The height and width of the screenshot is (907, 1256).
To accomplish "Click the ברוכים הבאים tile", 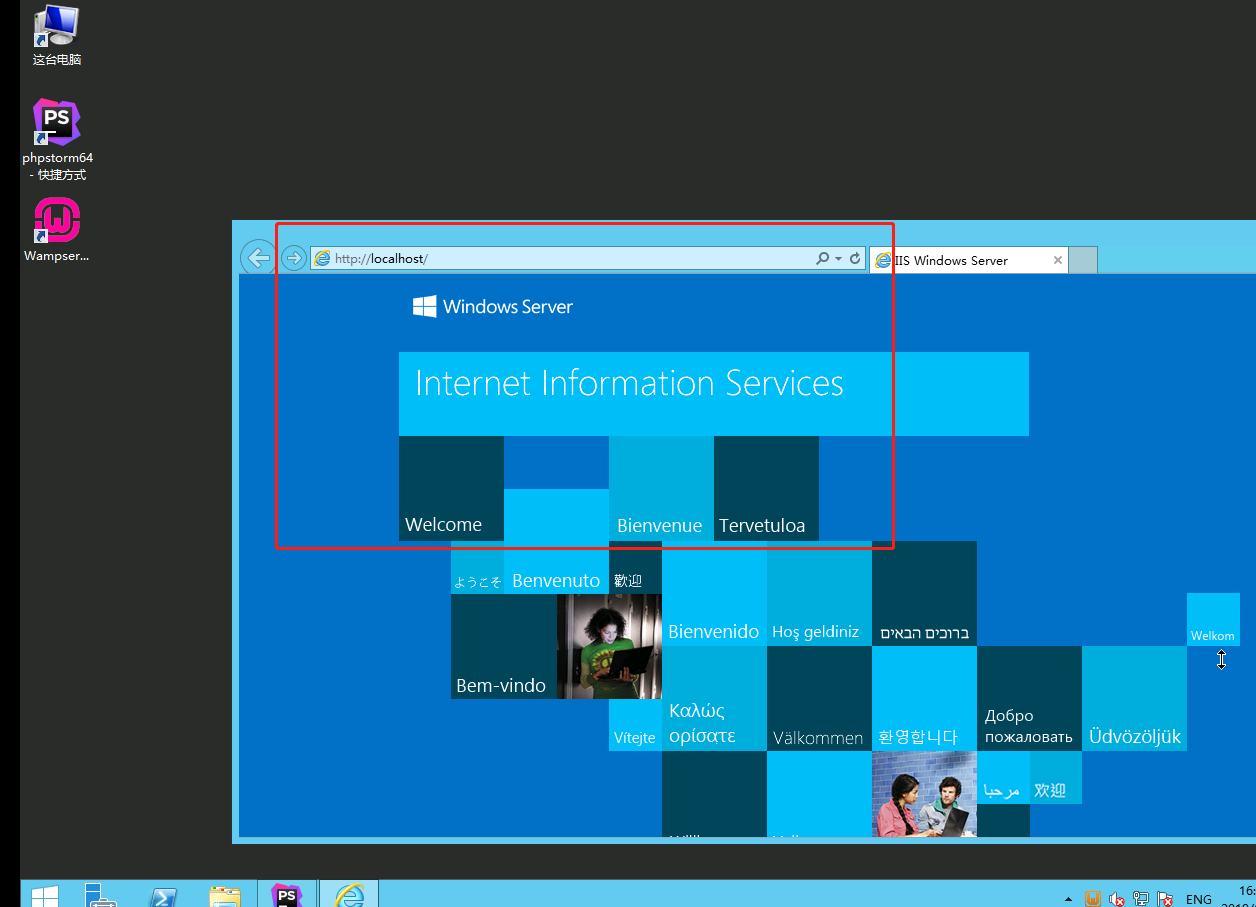I will click(x=924, y=594).
